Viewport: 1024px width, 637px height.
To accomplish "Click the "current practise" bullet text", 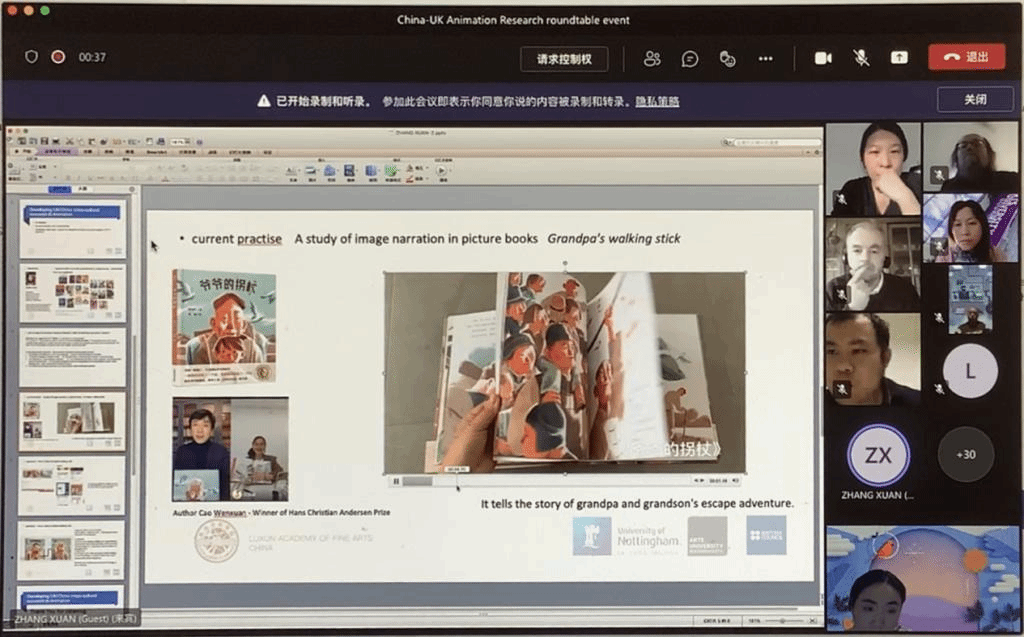I will (236, 239).
